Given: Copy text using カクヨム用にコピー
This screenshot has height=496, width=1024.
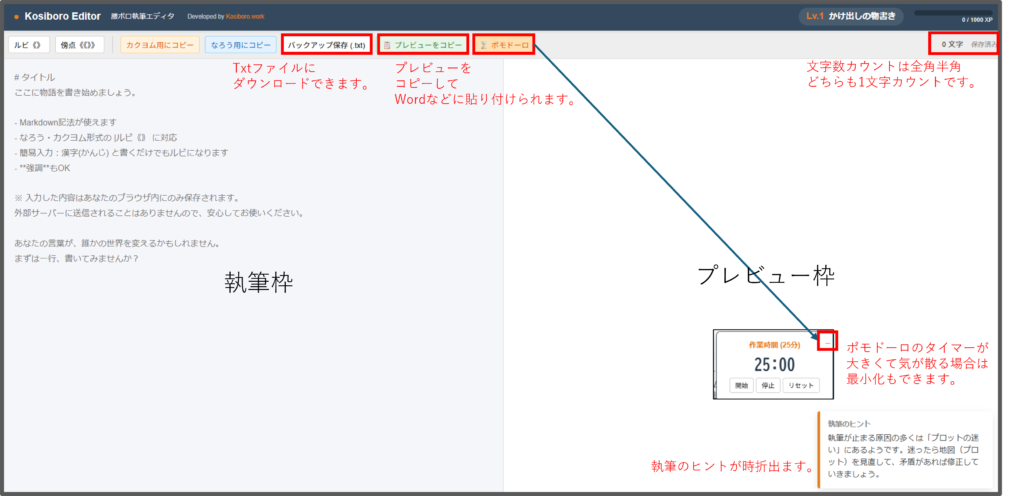Looking at the screenshot, I should tap(159, 45).
